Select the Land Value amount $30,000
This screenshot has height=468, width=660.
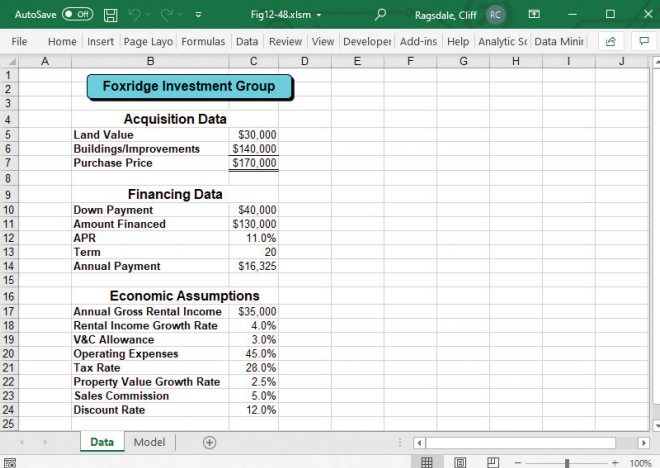254,135
